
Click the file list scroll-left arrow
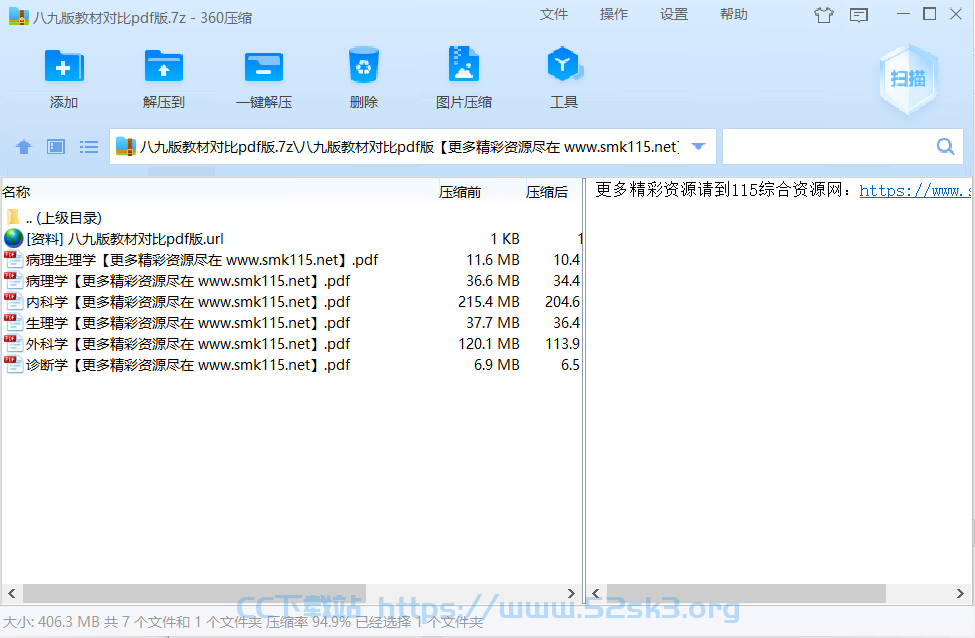[12, 593]
